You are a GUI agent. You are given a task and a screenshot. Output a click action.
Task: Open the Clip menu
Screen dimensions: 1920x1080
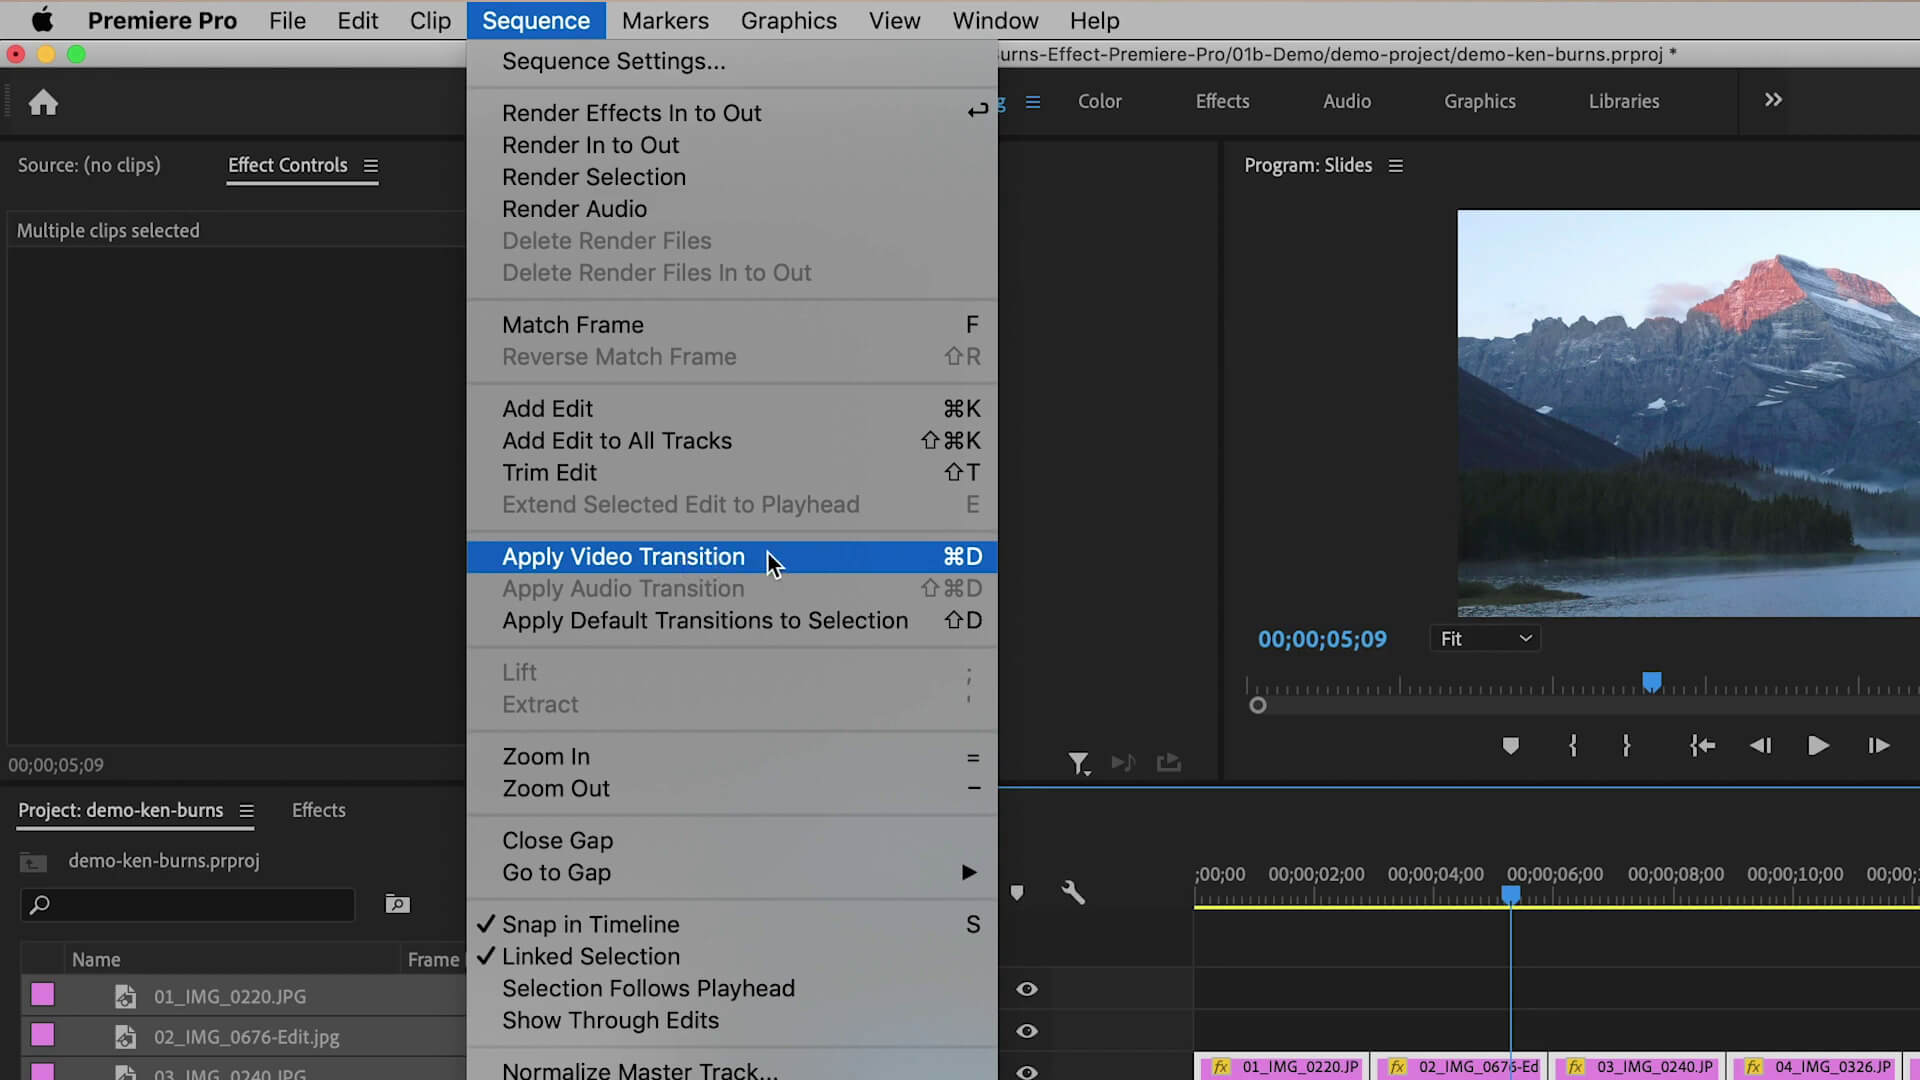click(430, 20)
